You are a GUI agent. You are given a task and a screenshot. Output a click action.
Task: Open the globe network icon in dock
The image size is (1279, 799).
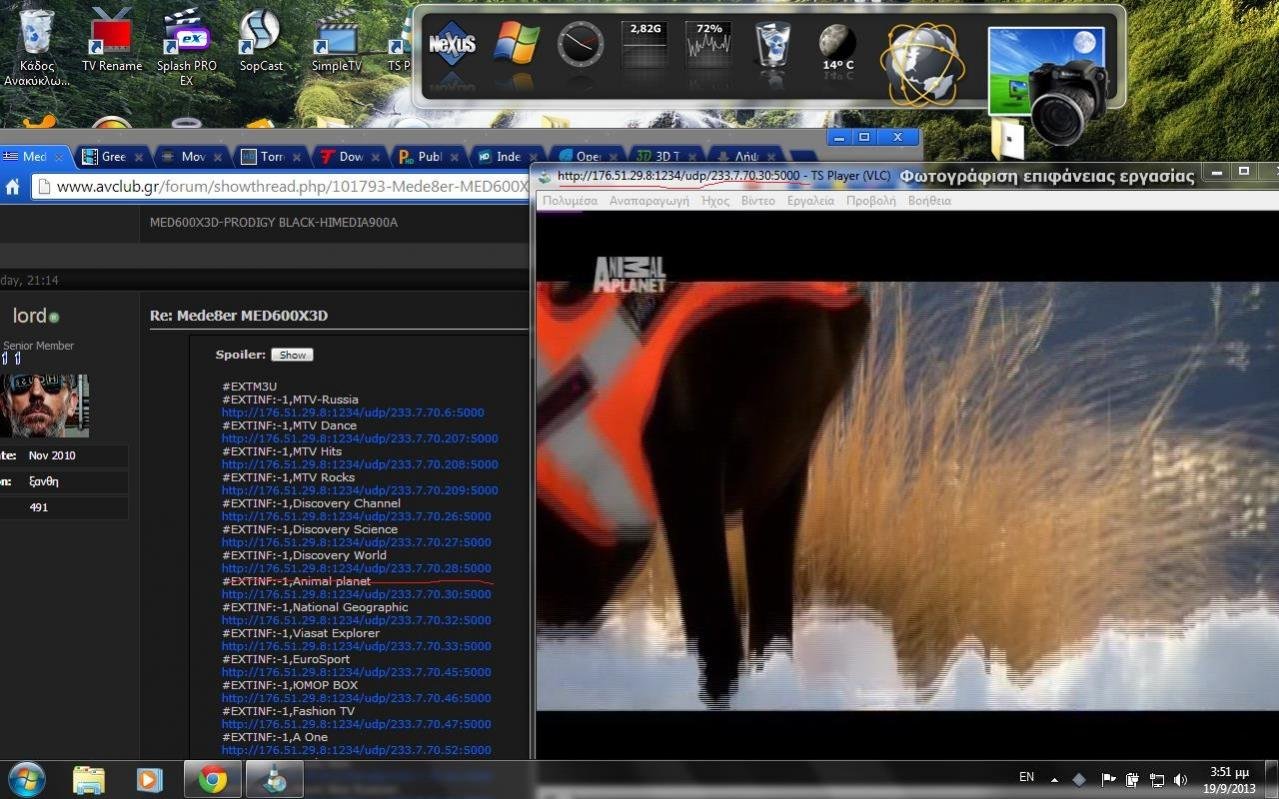[x=922, y=64]
